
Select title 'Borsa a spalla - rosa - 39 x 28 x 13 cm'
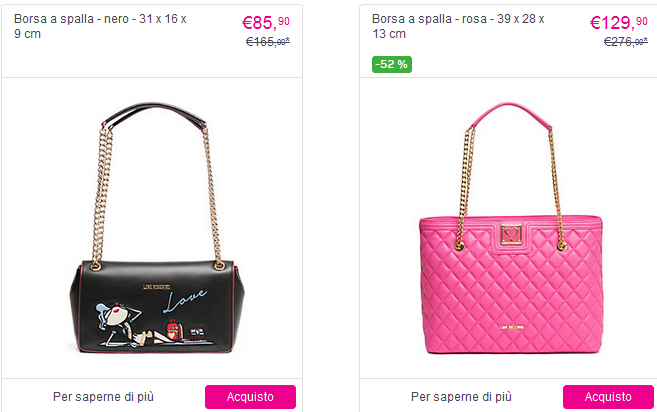point(458,26)
